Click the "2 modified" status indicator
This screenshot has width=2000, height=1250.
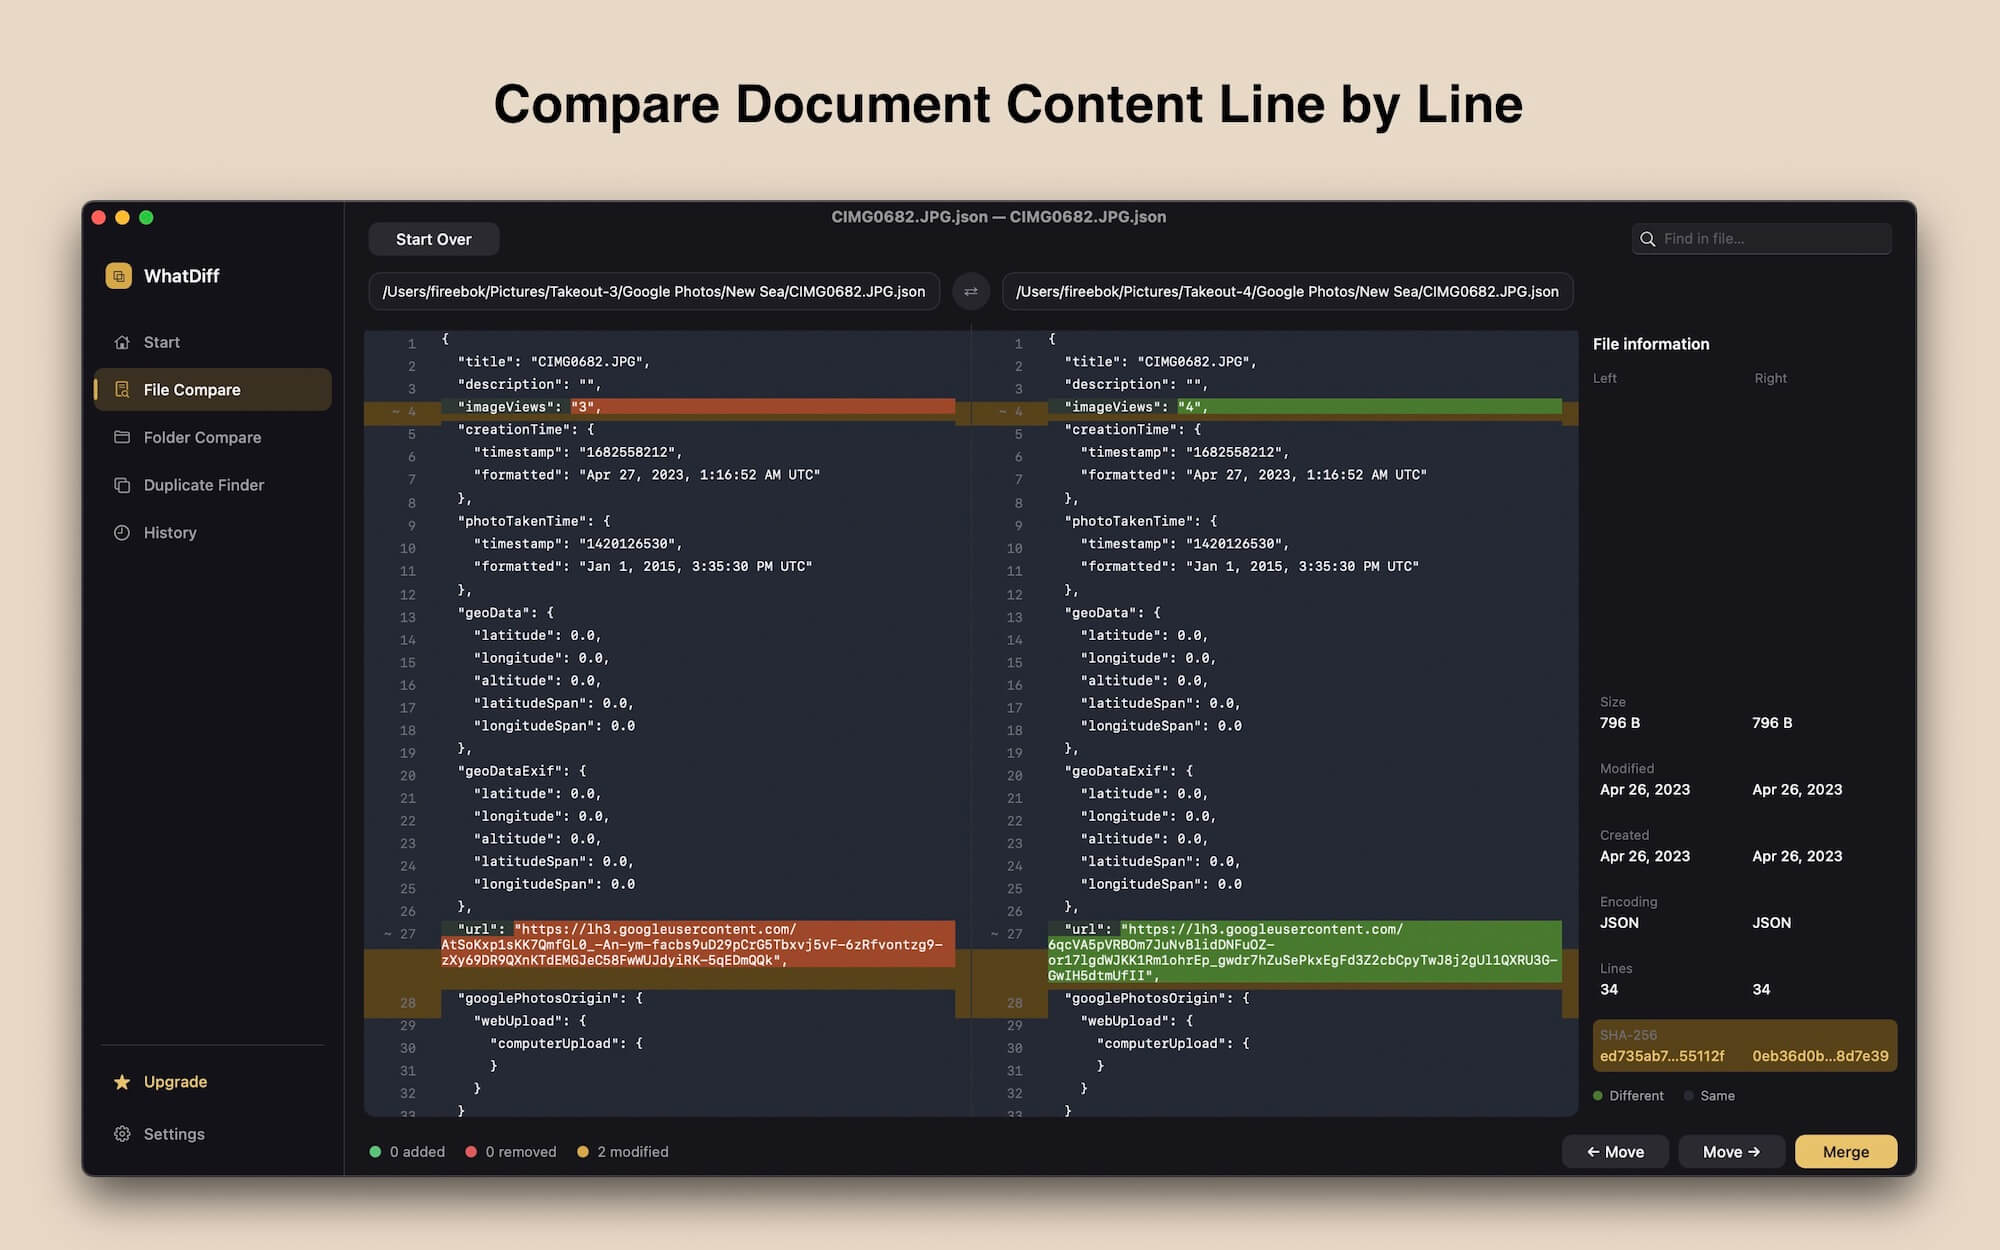pyautogui.click(x=623, y=1152)
